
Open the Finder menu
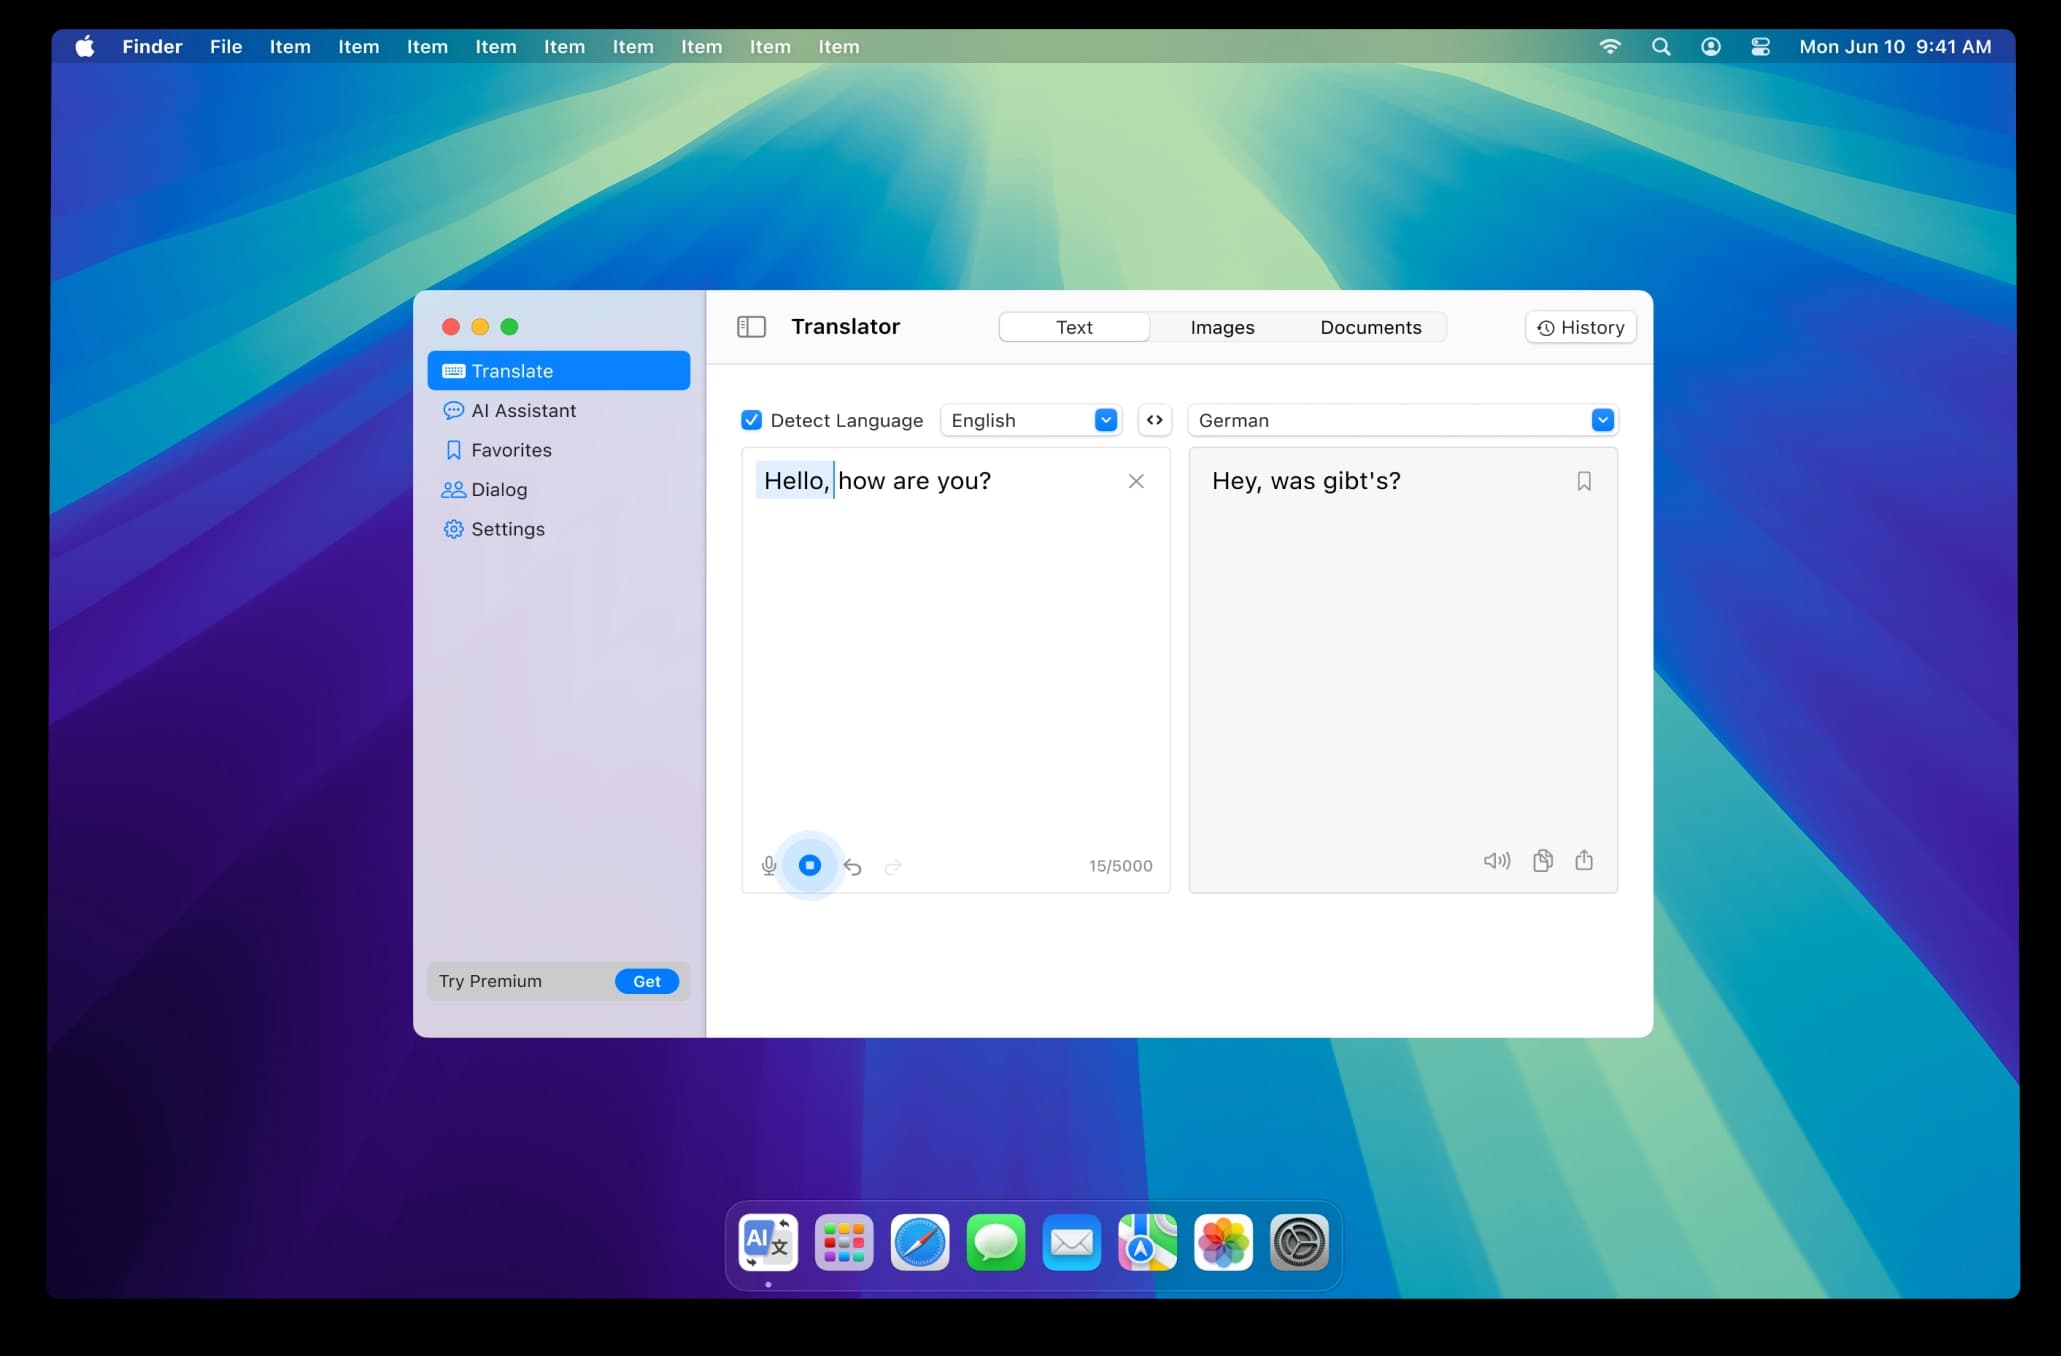point(152,46)
